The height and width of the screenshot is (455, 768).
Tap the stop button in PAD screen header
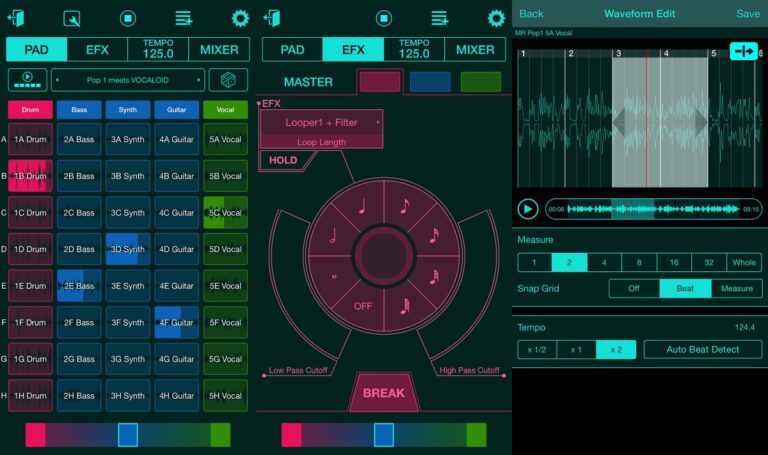tap(128, 19)
